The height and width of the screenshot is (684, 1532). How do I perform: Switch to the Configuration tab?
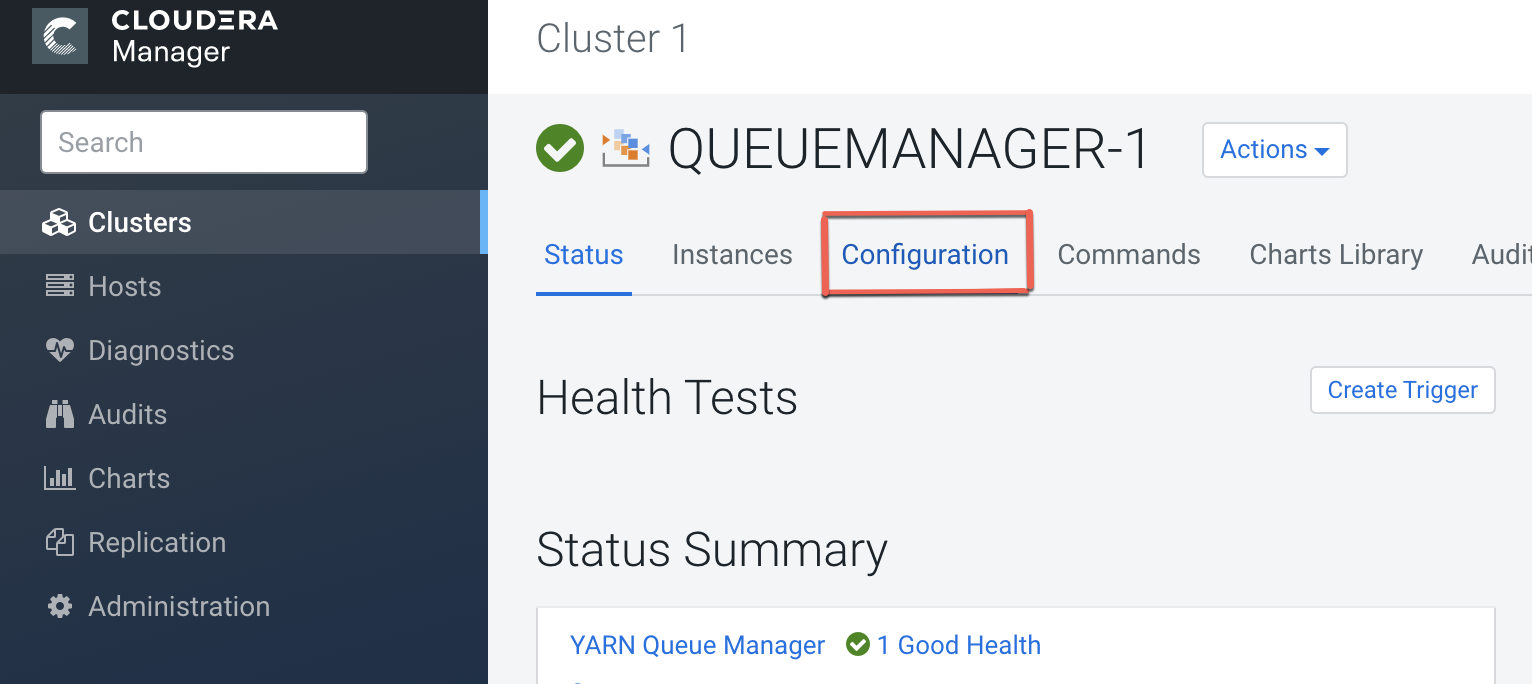pyautogui.click(x=925, y=255)
